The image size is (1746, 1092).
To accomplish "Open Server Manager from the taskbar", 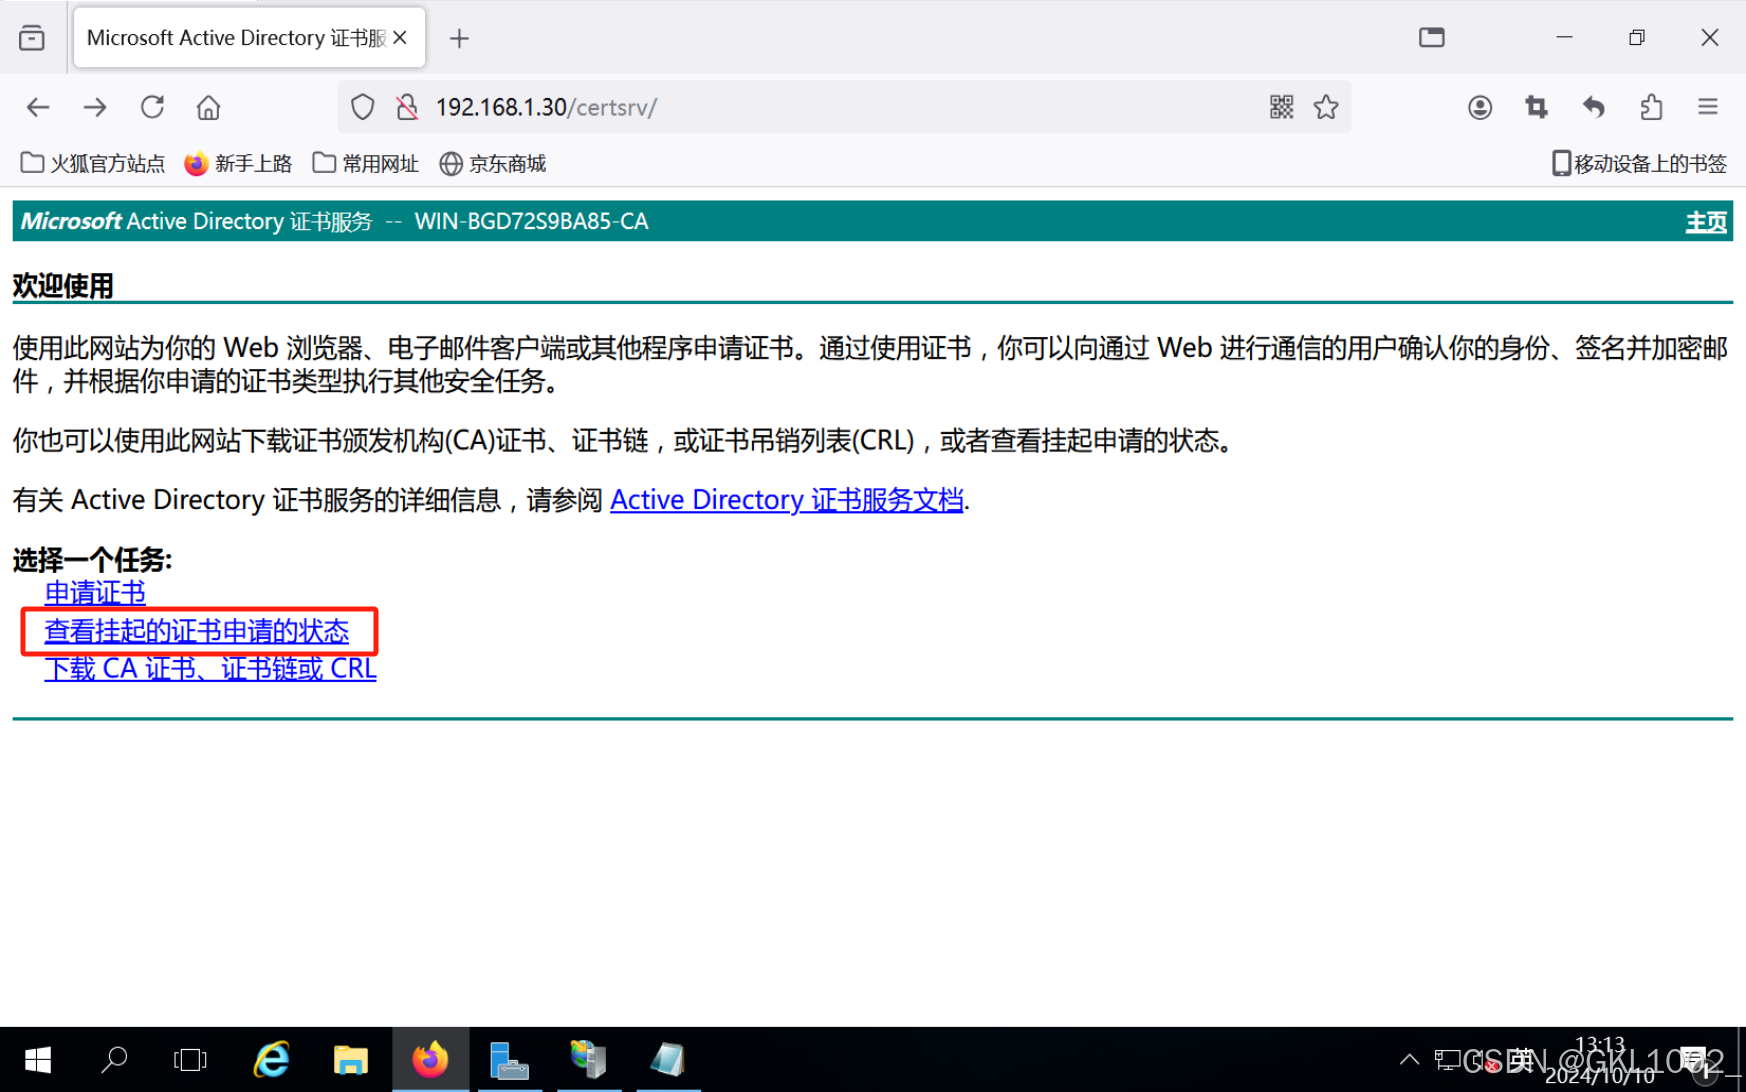I will coord(509,1060).
